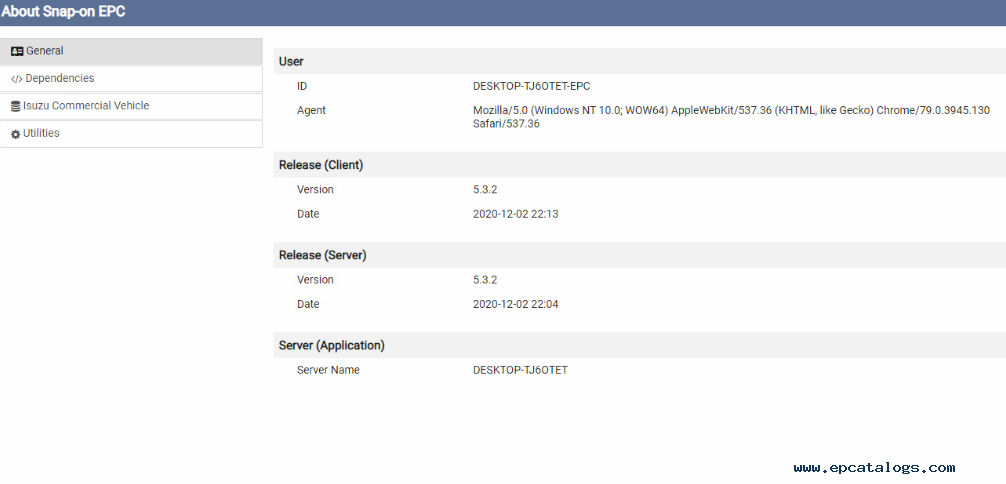1006x484 pixels.
Task: Click the server date 2020-12-02 22:04
Action: click(515, 304)
